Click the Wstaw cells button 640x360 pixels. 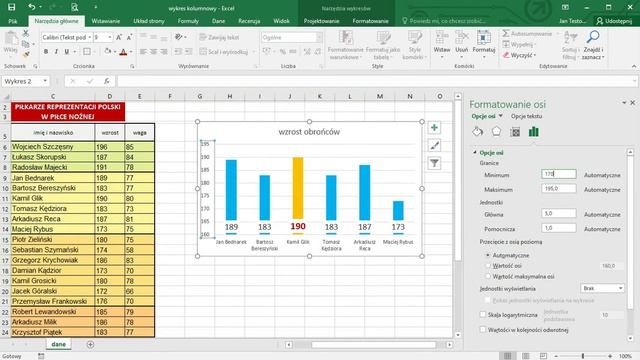tap(442, 45)
